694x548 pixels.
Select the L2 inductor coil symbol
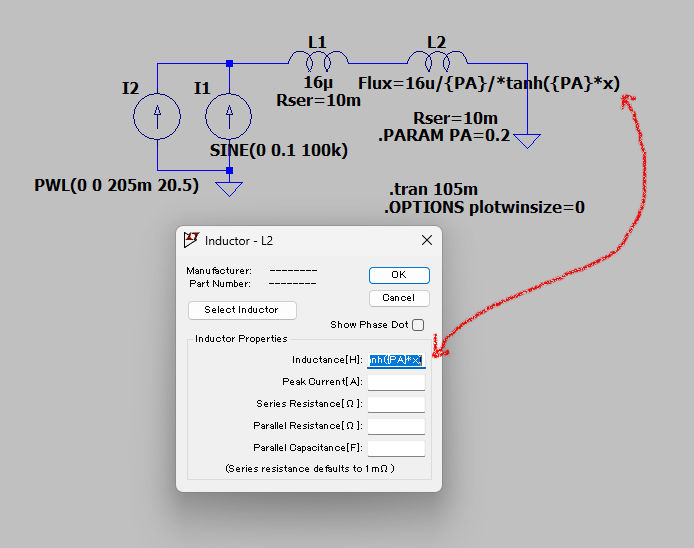(x=437, y=60)
